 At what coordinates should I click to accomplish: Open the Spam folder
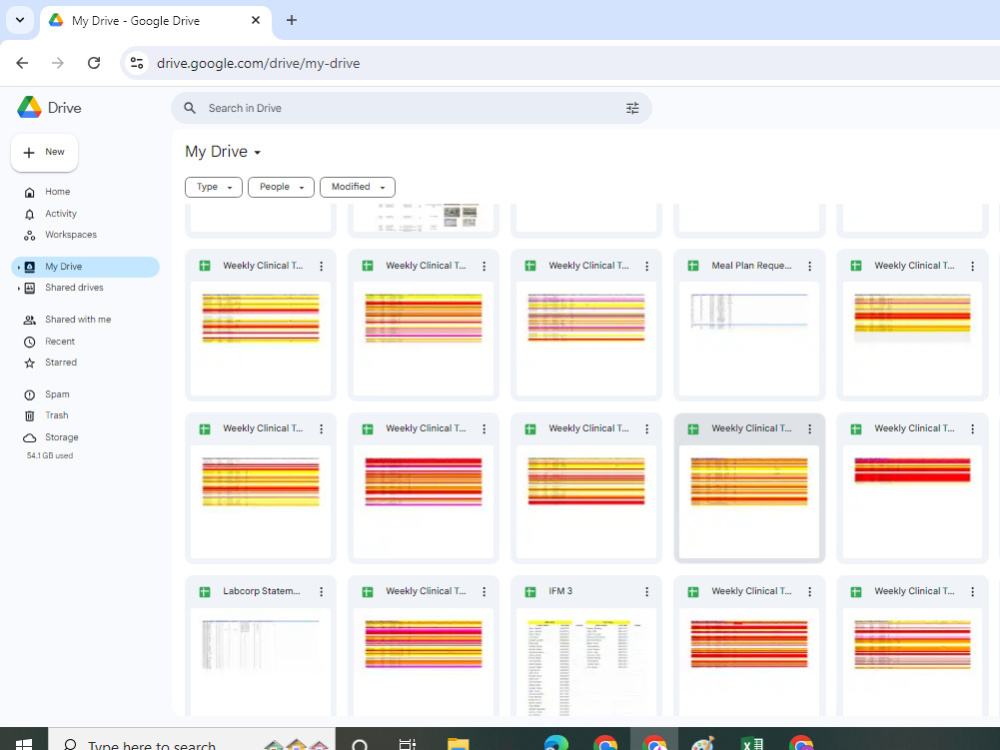(x=57, y=395)
